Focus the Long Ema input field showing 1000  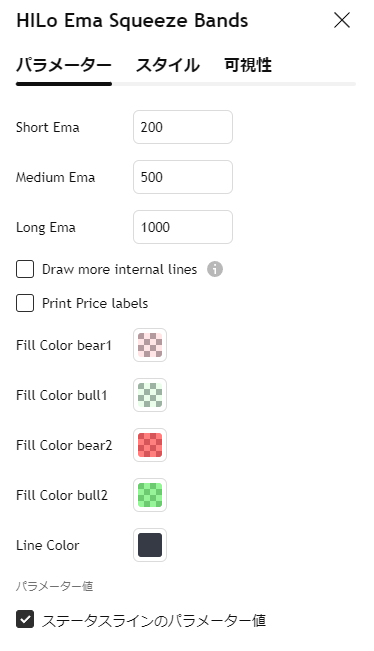(x=183, y=227)
